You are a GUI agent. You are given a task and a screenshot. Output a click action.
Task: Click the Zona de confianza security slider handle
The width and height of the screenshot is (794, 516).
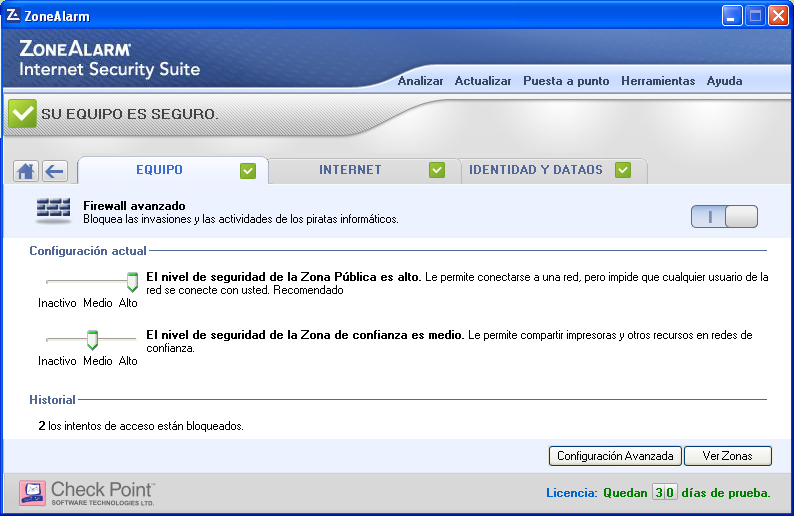tap(92, 340)
